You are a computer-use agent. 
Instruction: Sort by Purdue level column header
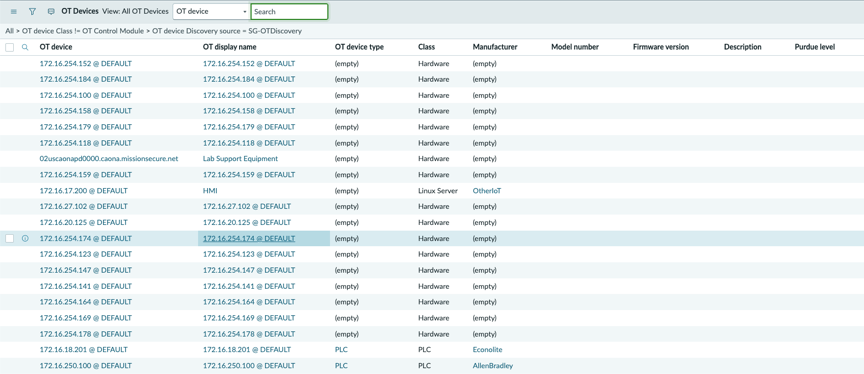point(814,47)
